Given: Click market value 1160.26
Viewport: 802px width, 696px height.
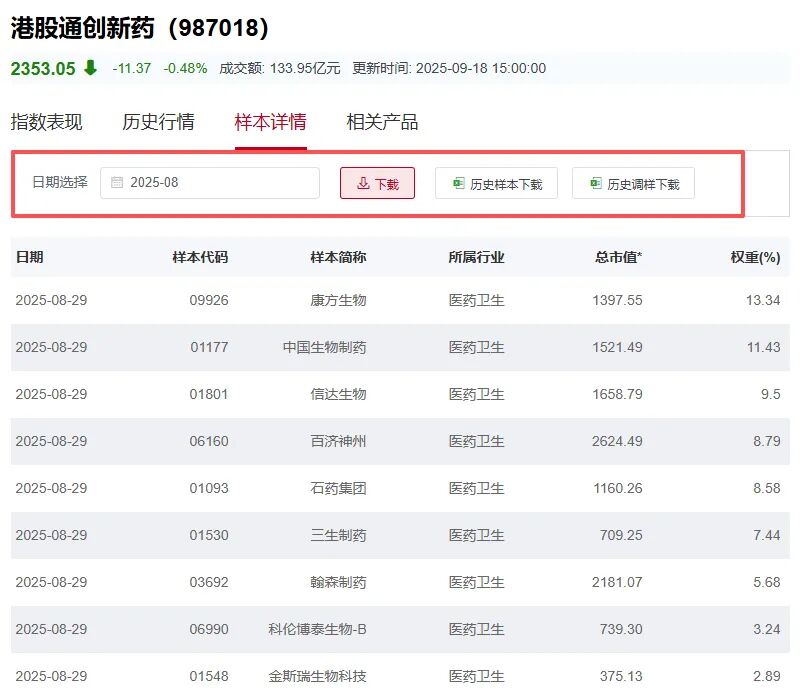Looking at the screenshot, I should point(618,488).
